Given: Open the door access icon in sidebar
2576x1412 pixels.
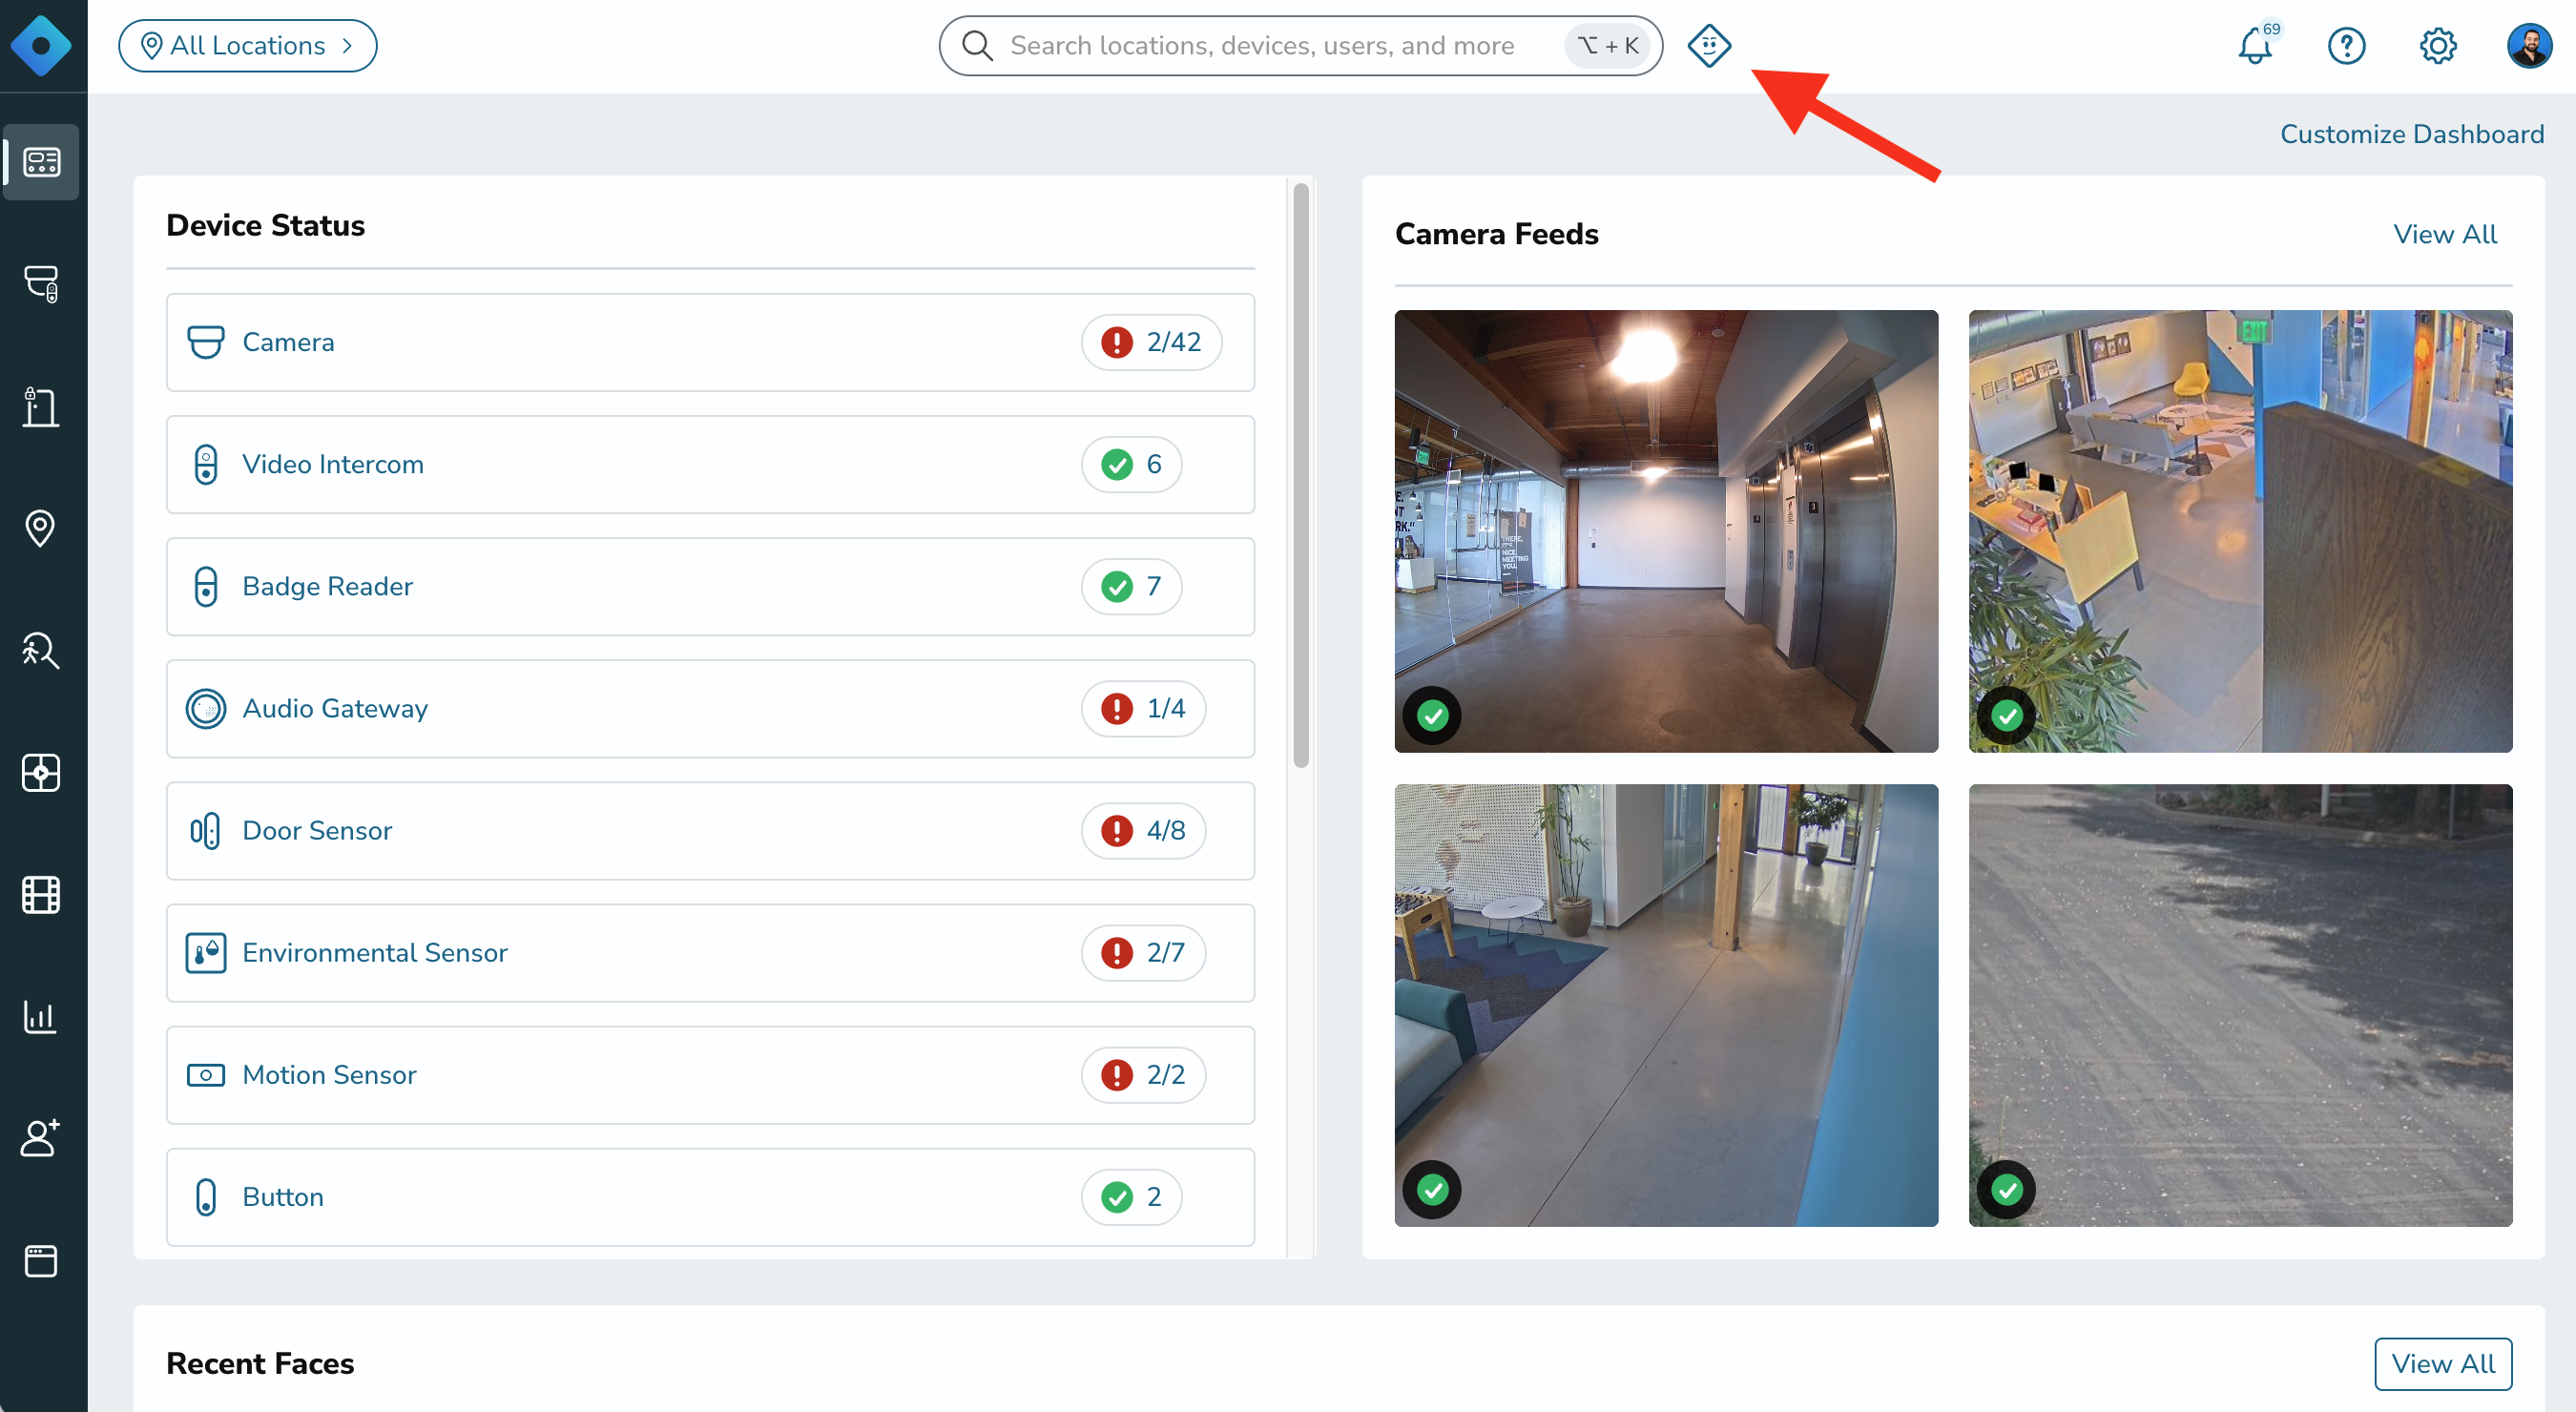Looking at the screenshot, I should click(41, 406).
